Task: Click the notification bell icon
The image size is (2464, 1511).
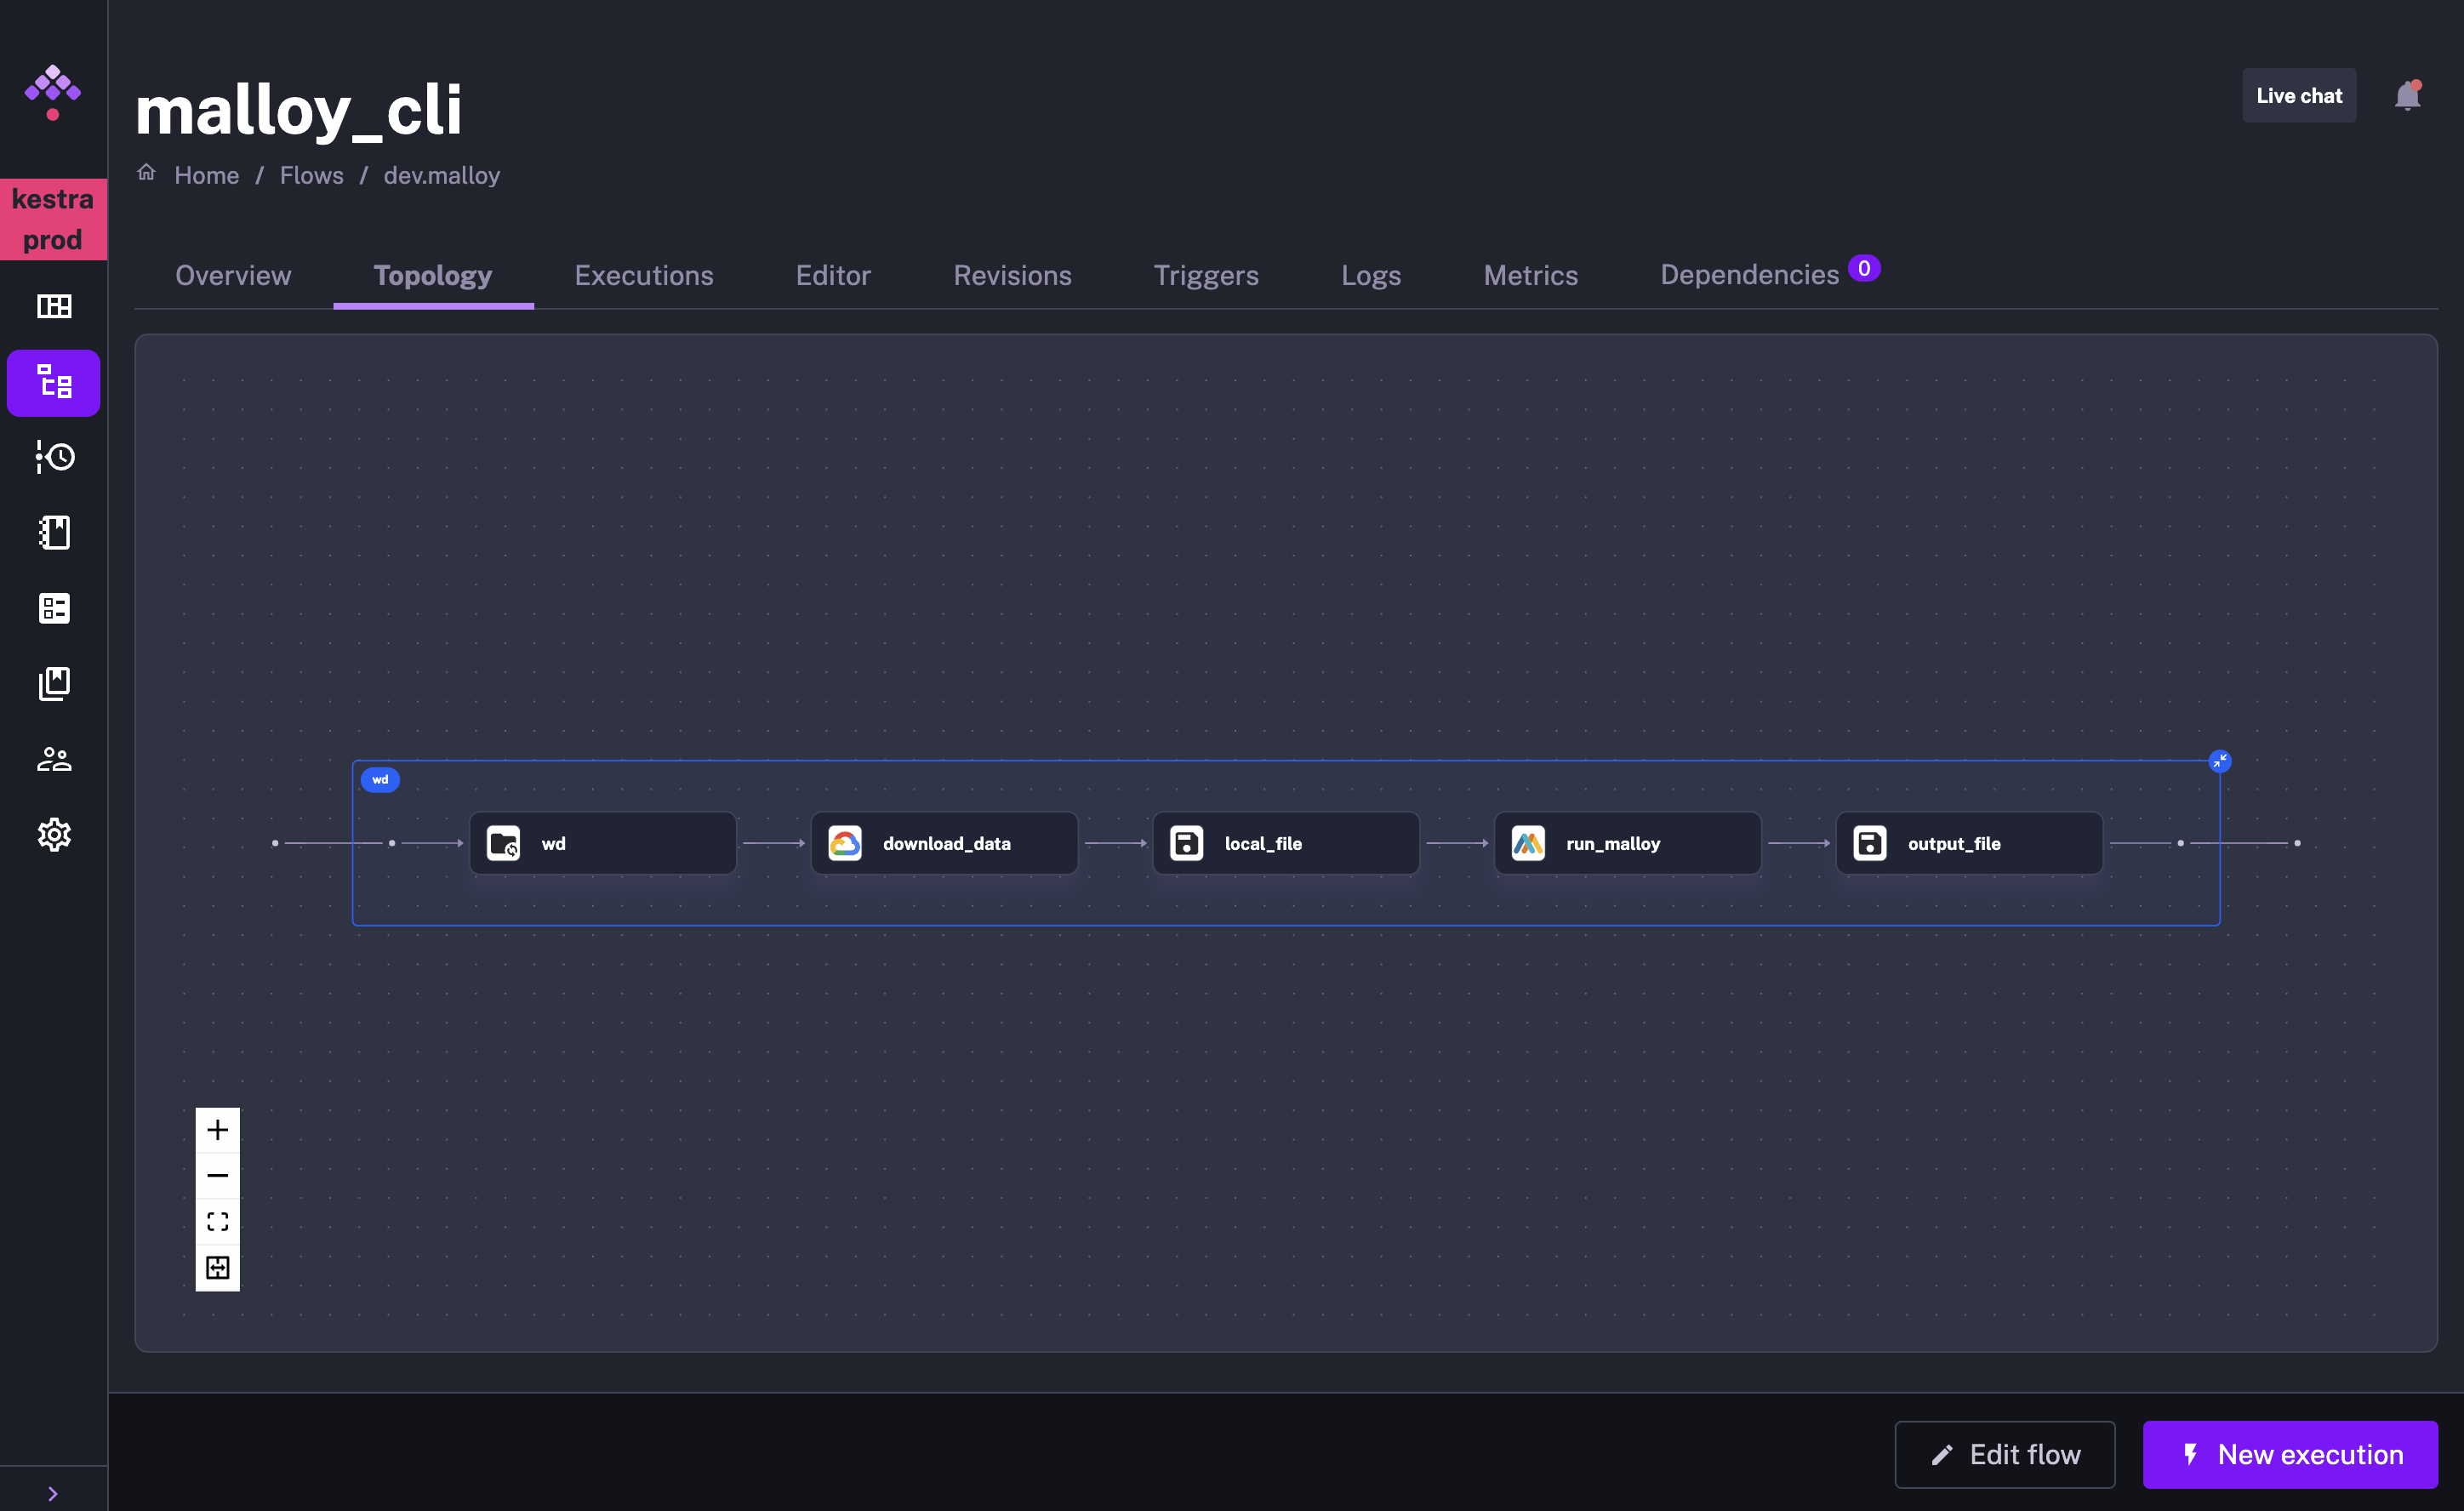Action: (2406, 96)
